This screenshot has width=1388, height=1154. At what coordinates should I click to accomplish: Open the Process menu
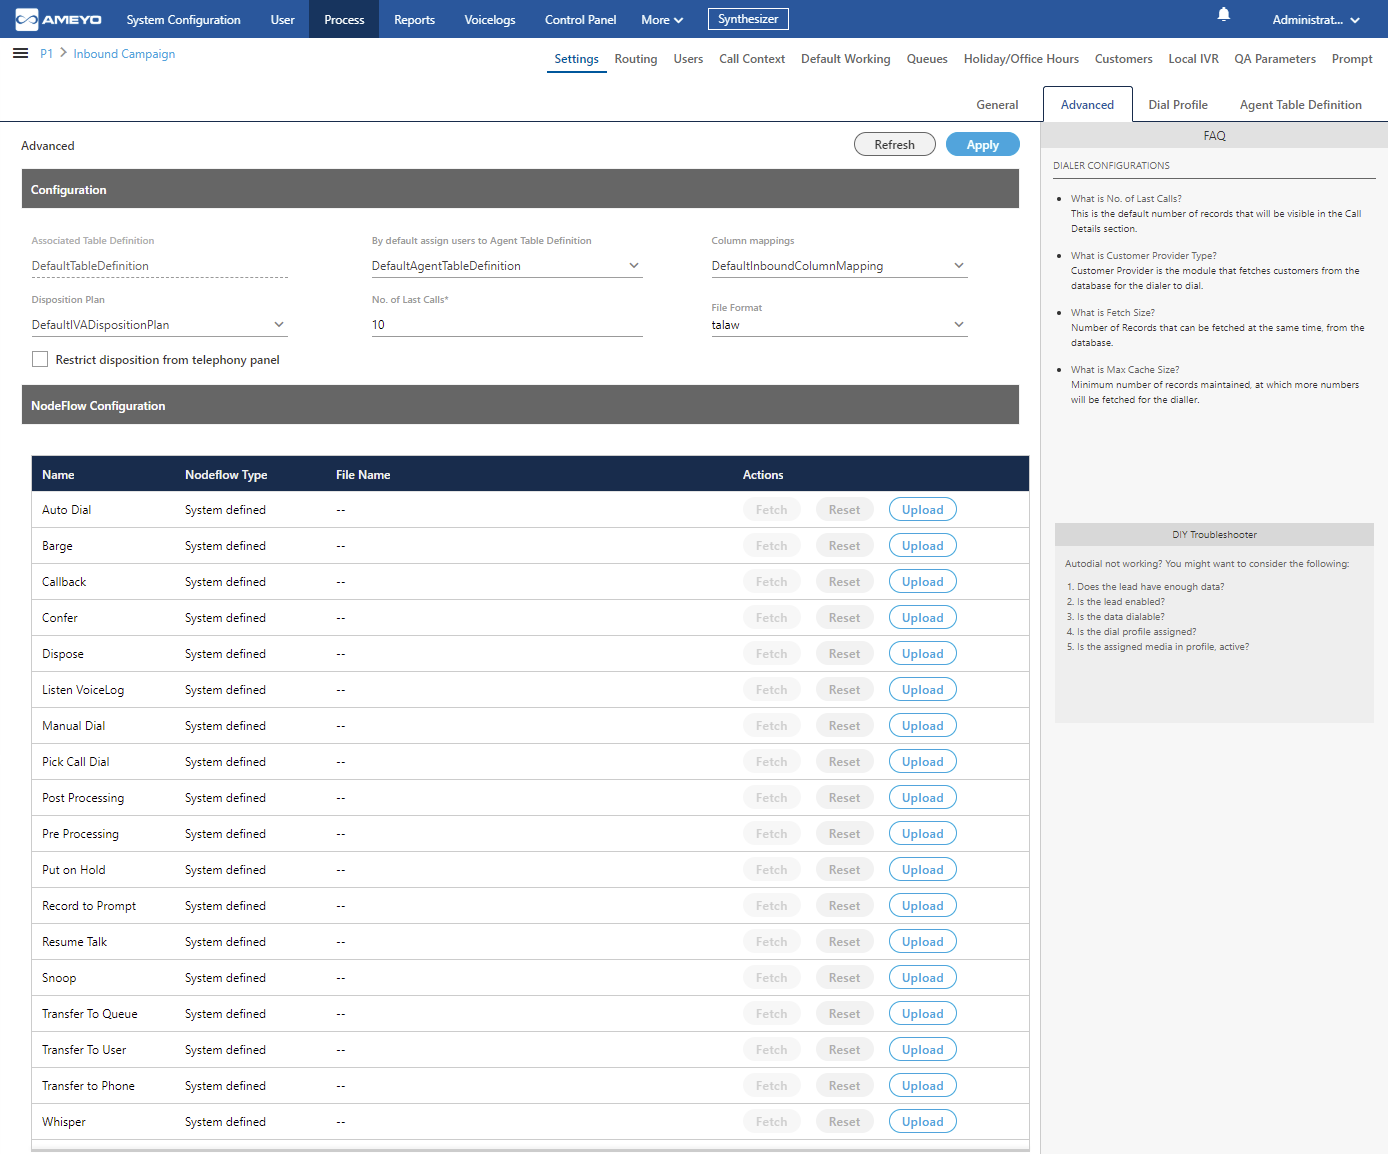(x=344, y=20)
